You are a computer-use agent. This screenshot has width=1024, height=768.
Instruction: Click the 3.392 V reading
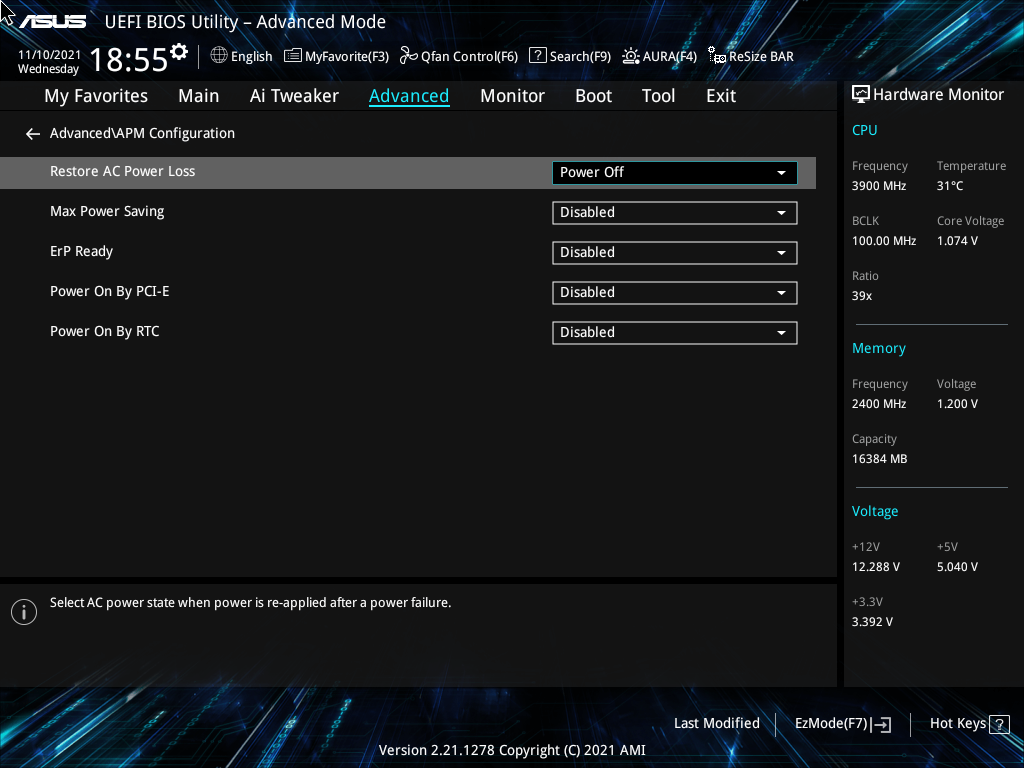[x=872, y=622]
